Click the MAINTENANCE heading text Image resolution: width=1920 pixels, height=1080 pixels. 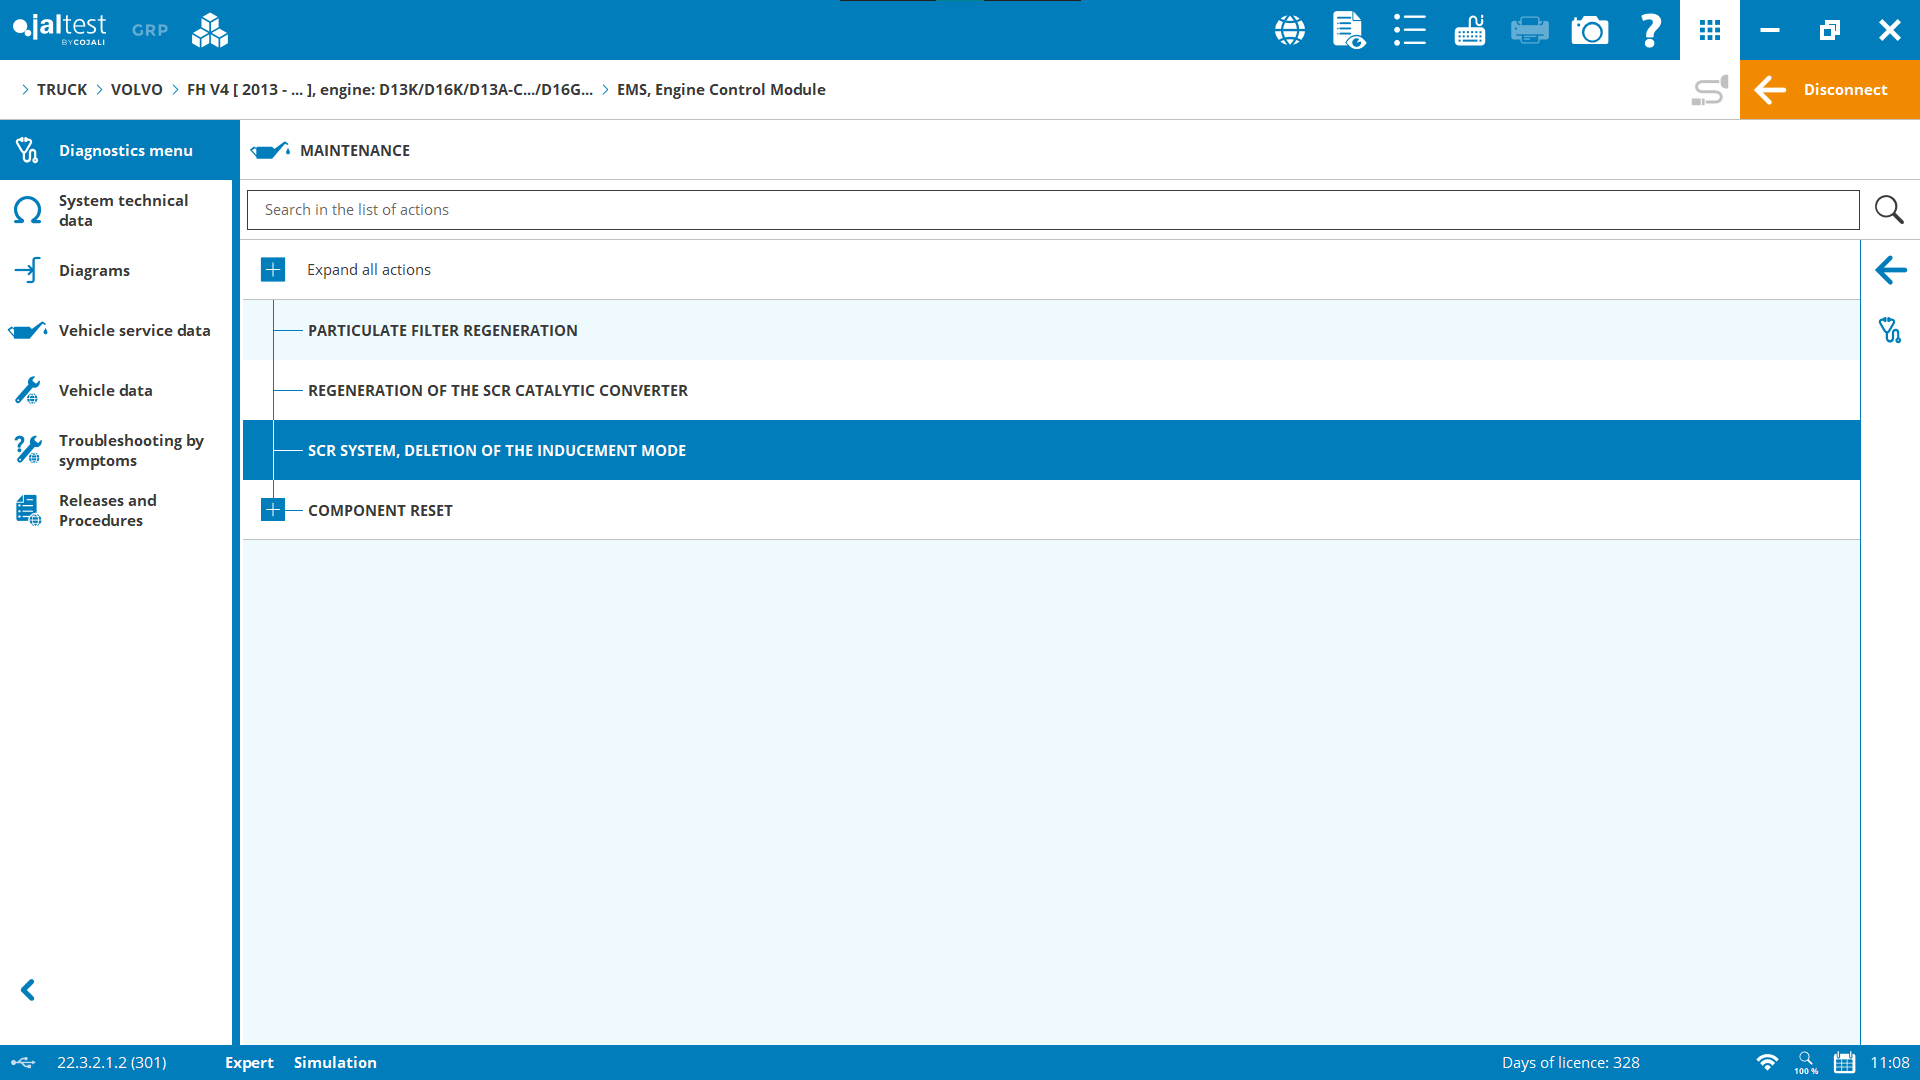(355, 150)
